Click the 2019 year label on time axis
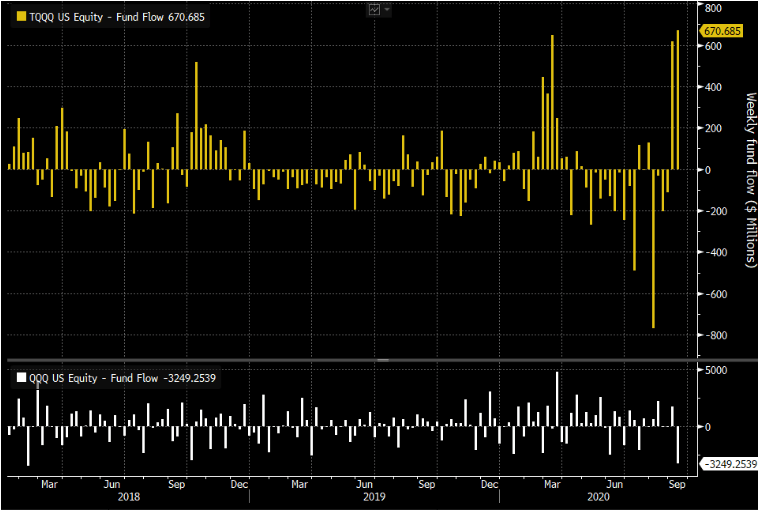 pos(374,497)
